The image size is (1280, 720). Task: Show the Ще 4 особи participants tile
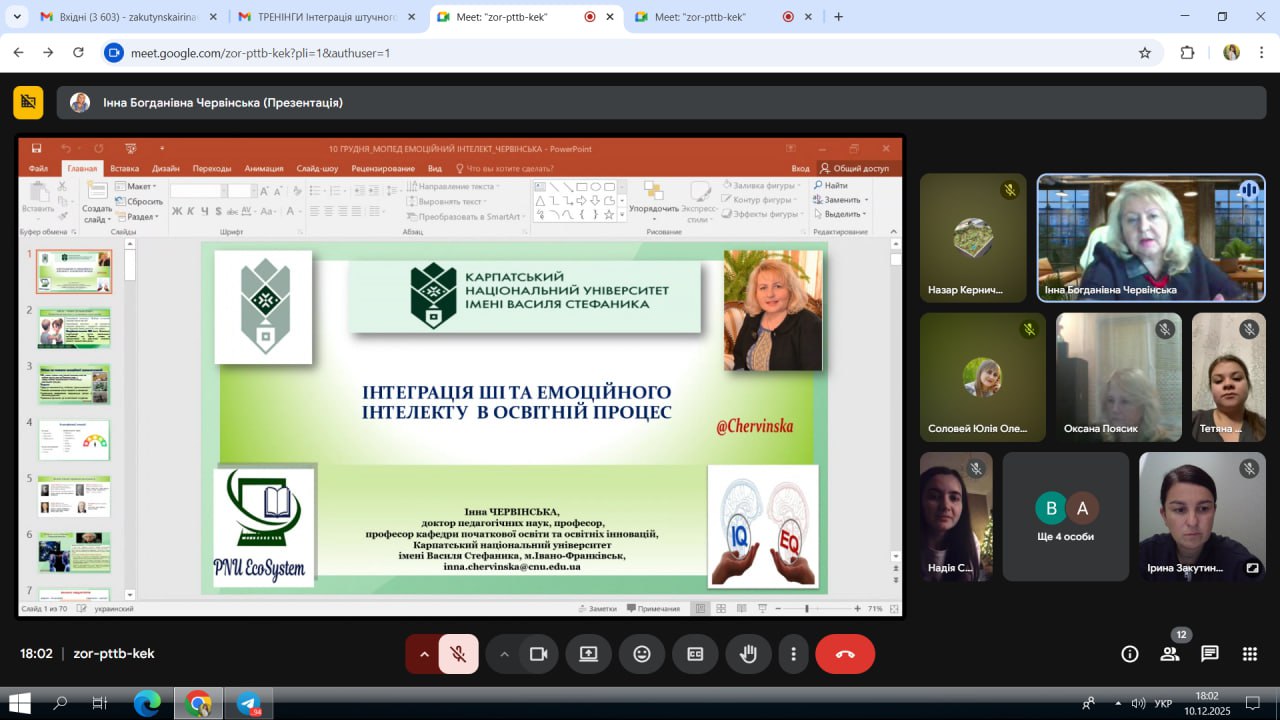tap(1065, 516)
